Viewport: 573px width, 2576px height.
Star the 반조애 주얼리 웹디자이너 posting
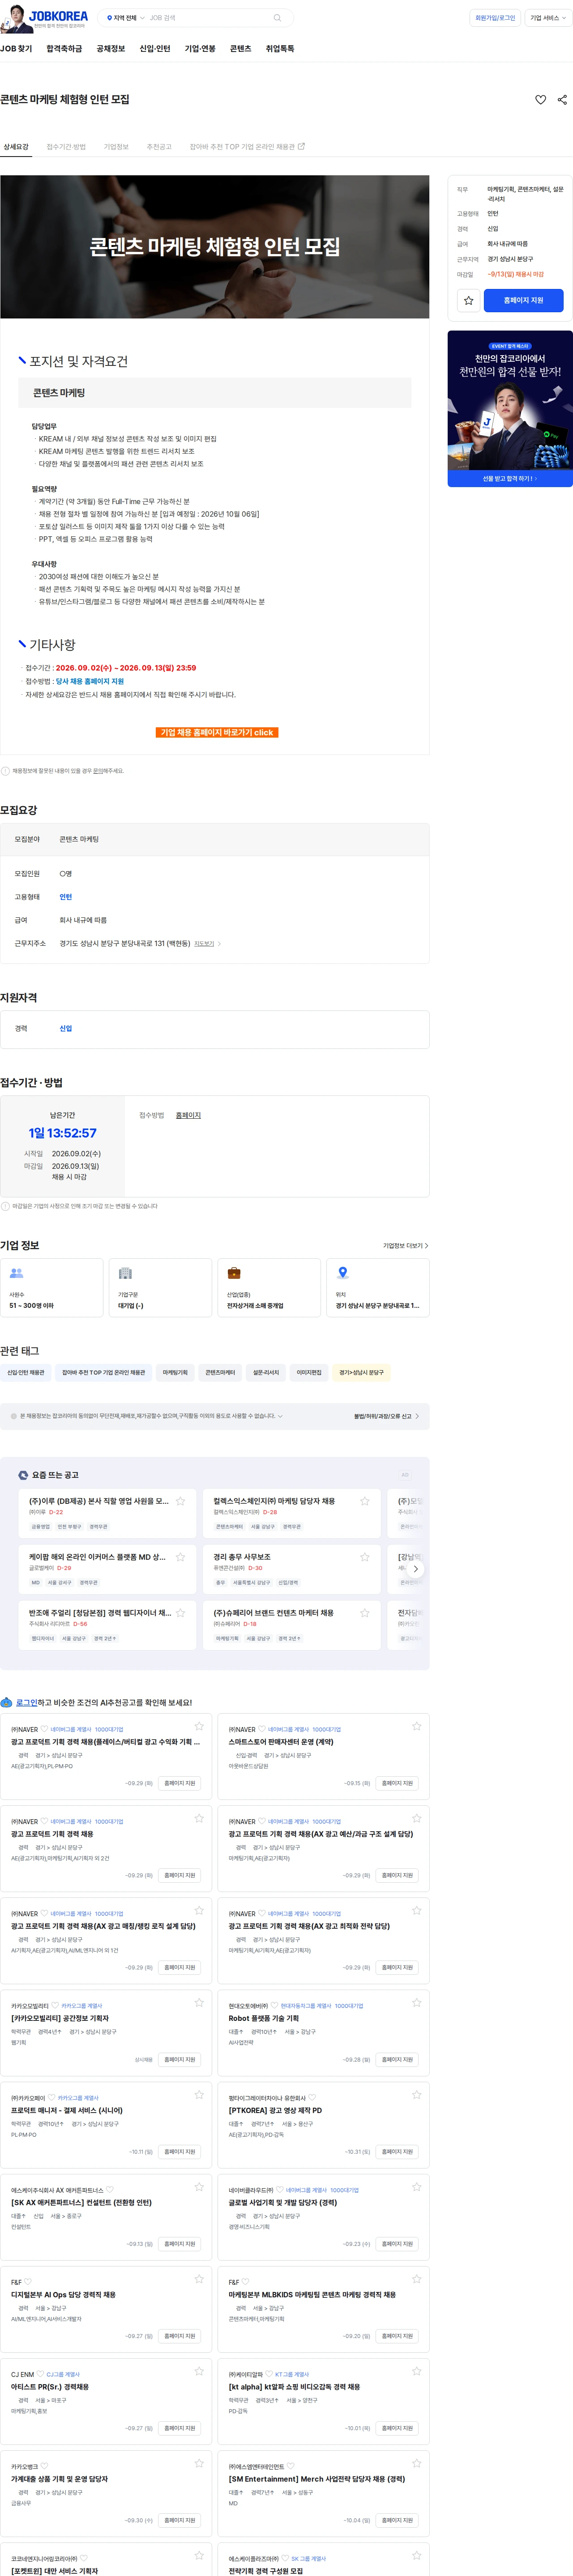click(180, 1613)
